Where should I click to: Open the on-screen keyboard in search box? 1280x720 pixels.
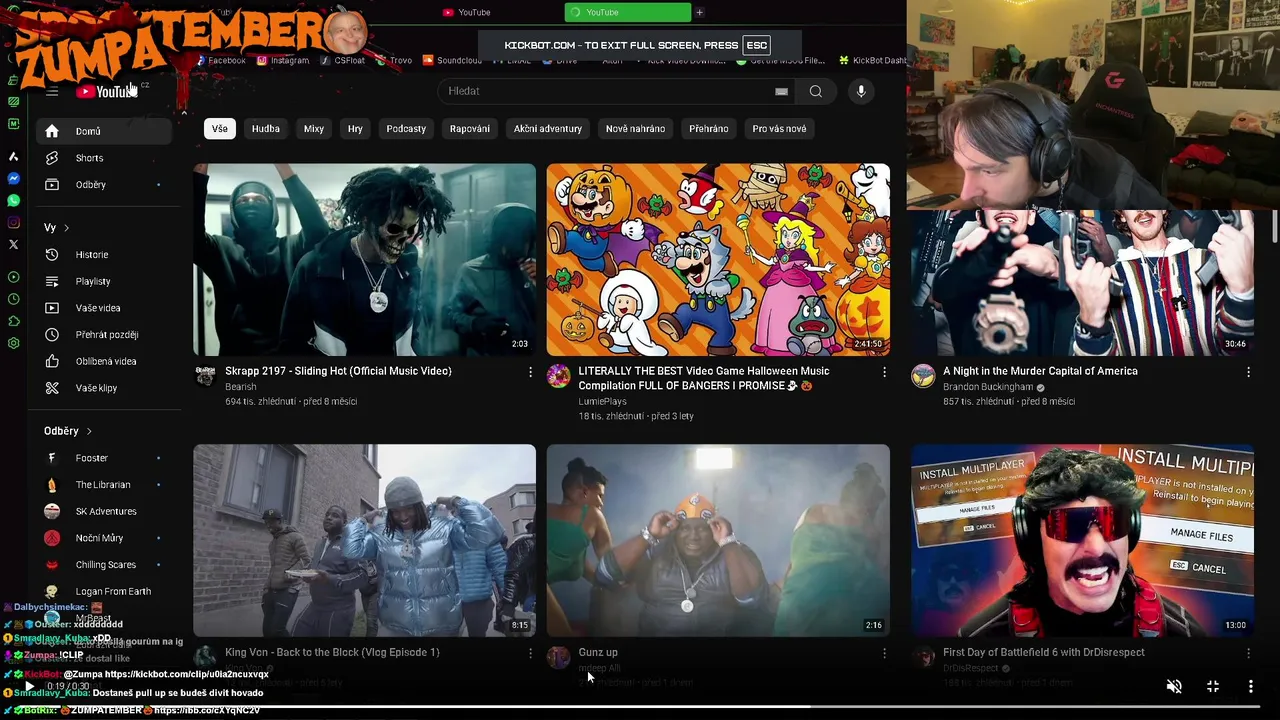[x=781, y=91]
